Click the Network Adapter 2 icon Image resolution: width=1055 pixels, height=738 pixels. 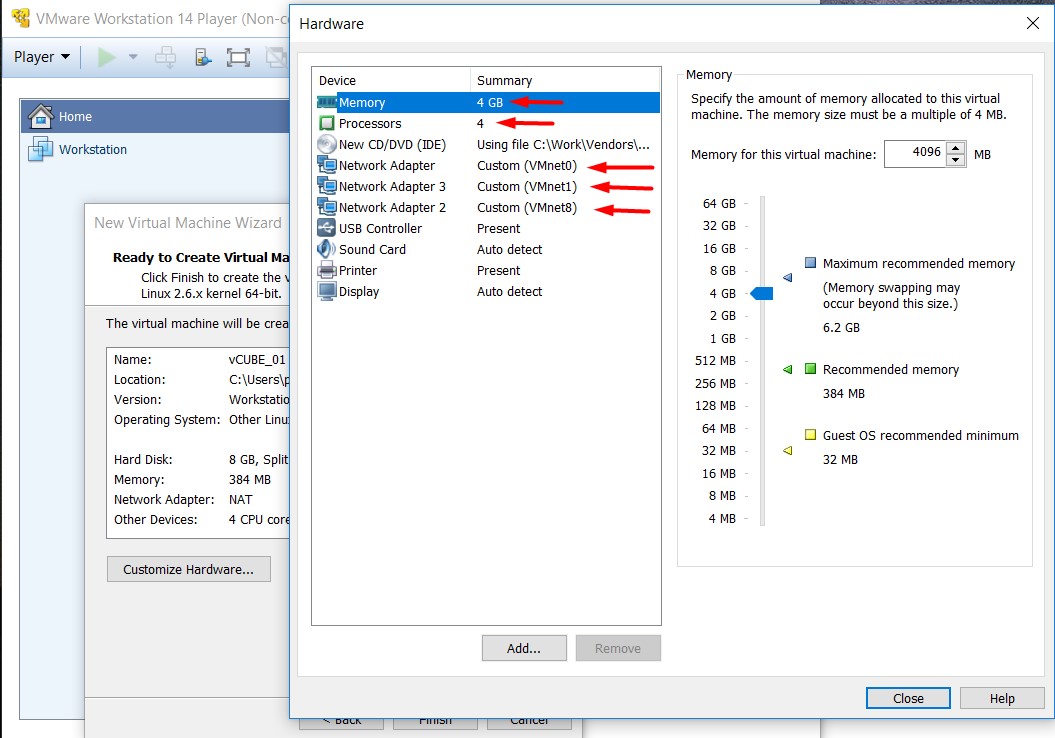[327, 207]
